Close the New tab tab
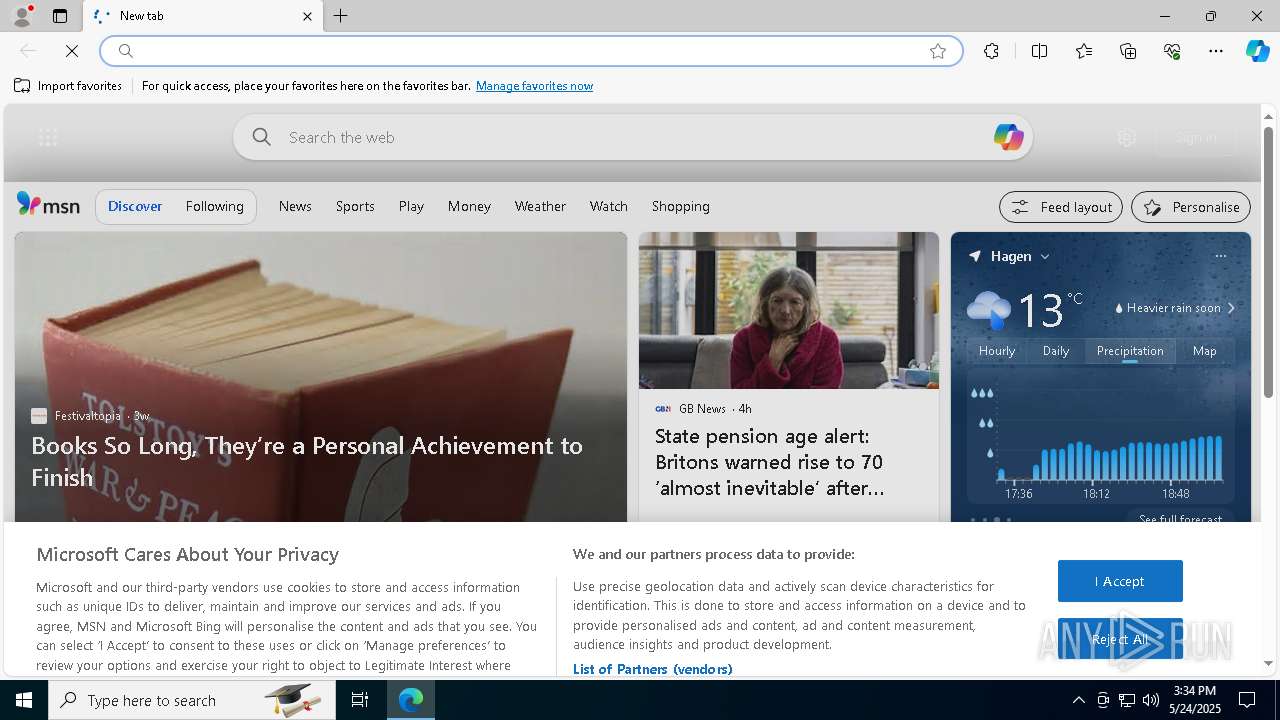This screenshot has height=720, width=1280. pos(307,16)
